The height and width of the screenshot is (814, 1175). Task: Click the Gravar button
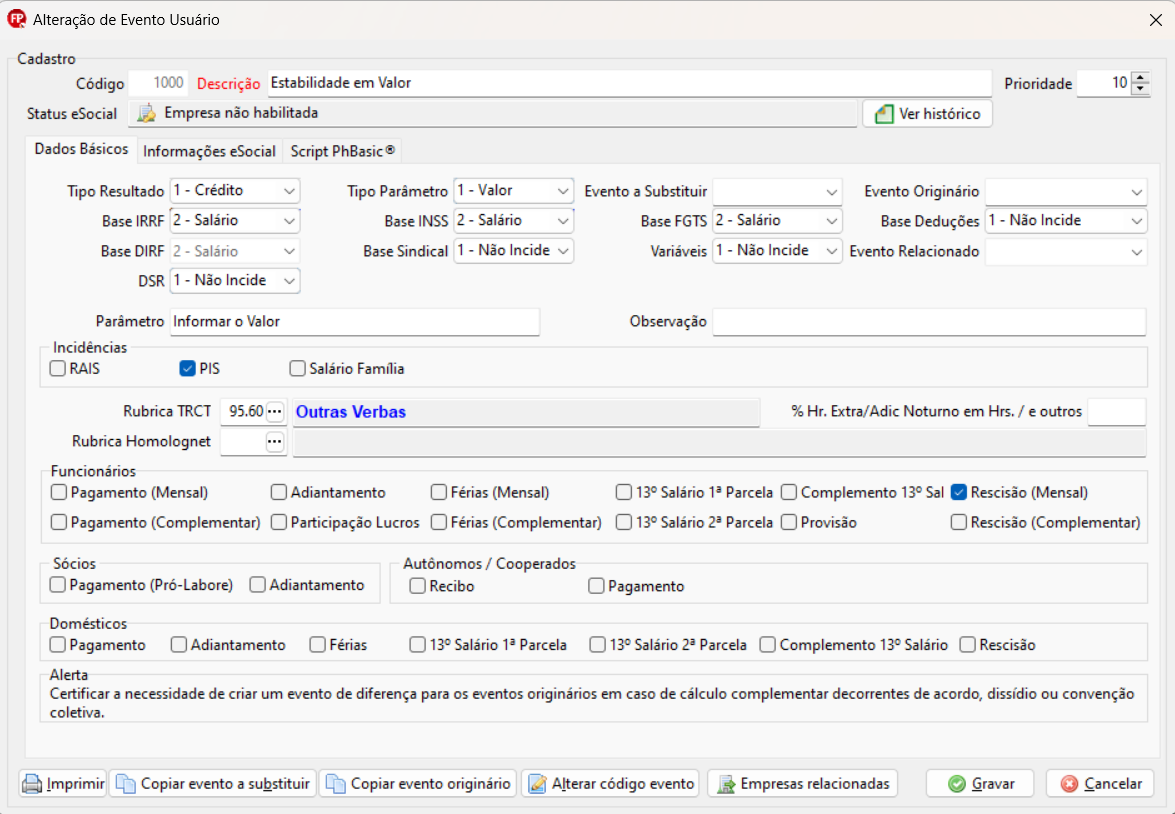click(x=980, y=784)
